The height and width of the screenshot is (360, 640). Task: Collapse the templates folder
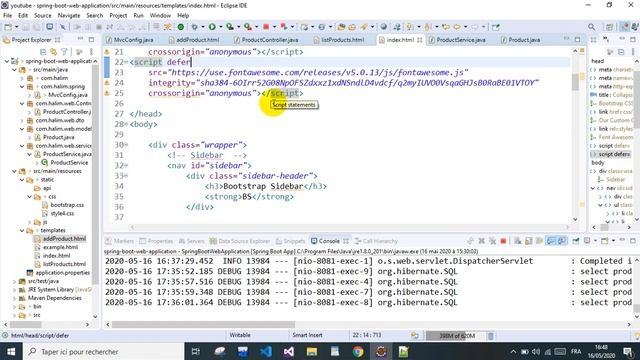22,230
